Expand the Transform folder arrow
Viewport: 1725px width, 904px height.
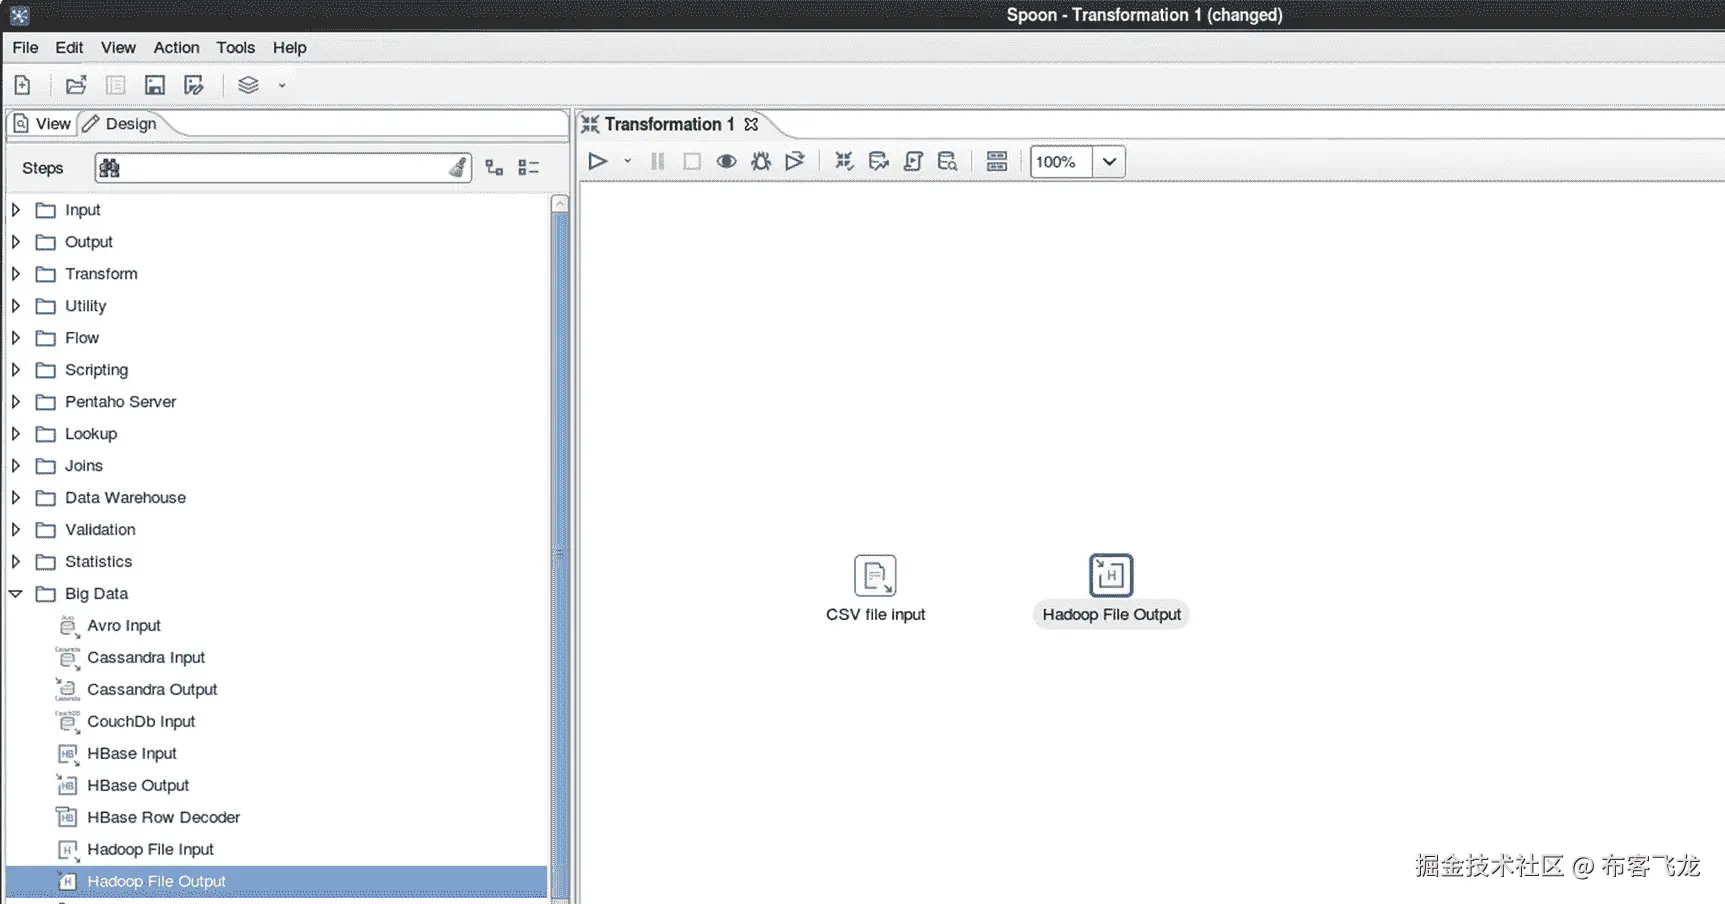pyautogui.click(x=16, y=274)
